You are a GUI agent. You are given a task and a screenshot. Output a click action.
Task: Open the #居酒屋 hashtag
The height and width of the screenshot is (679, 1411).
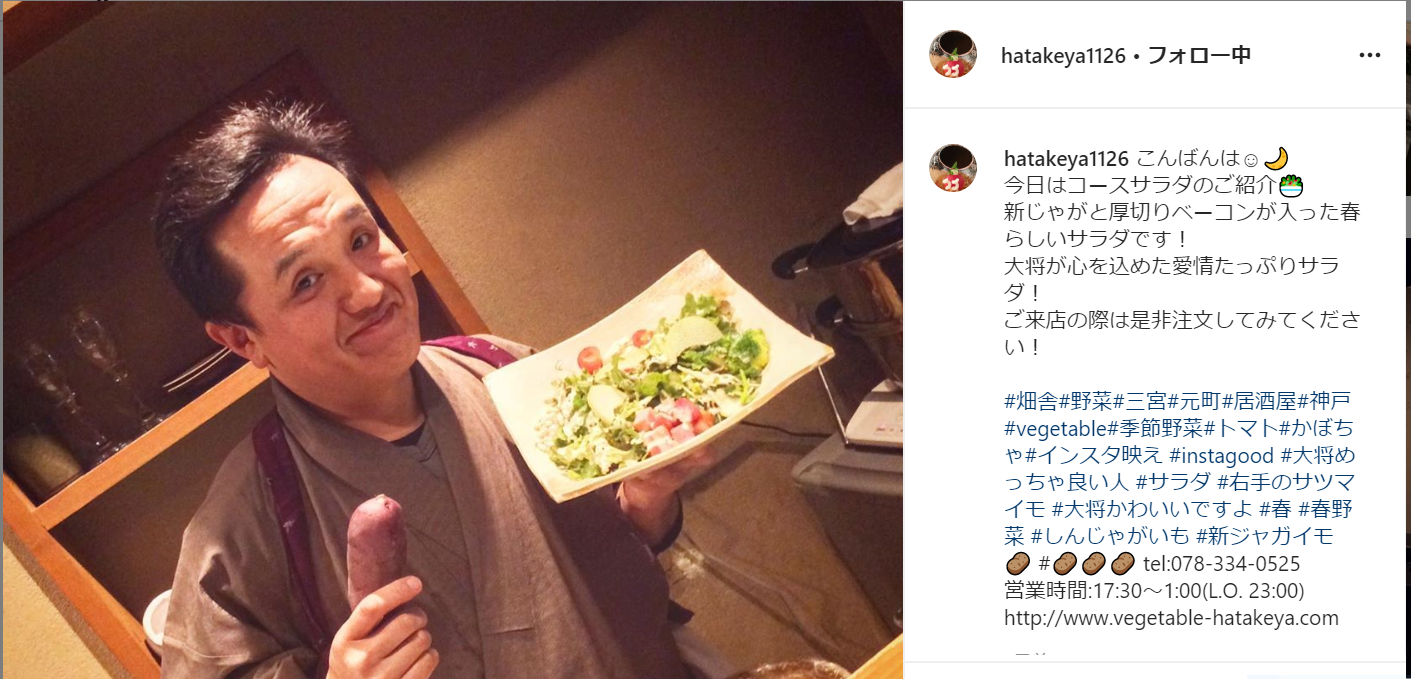1260,402
